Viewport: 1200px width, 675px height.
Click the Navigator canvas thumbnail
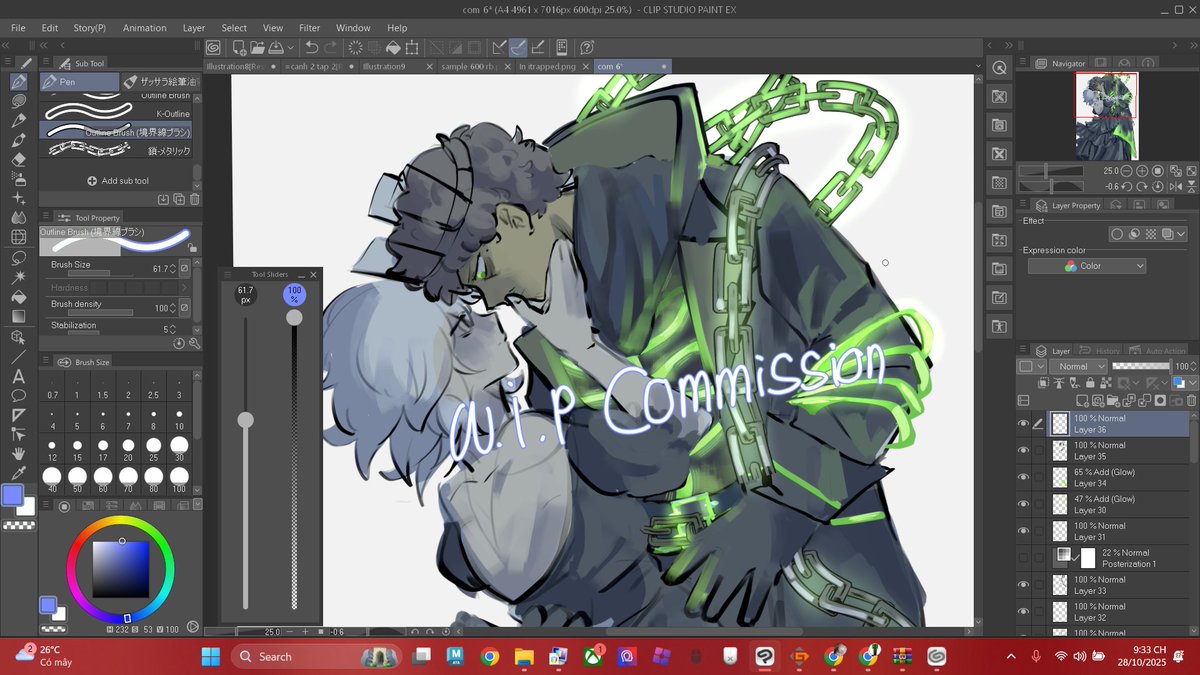[x=1106, y=116]
